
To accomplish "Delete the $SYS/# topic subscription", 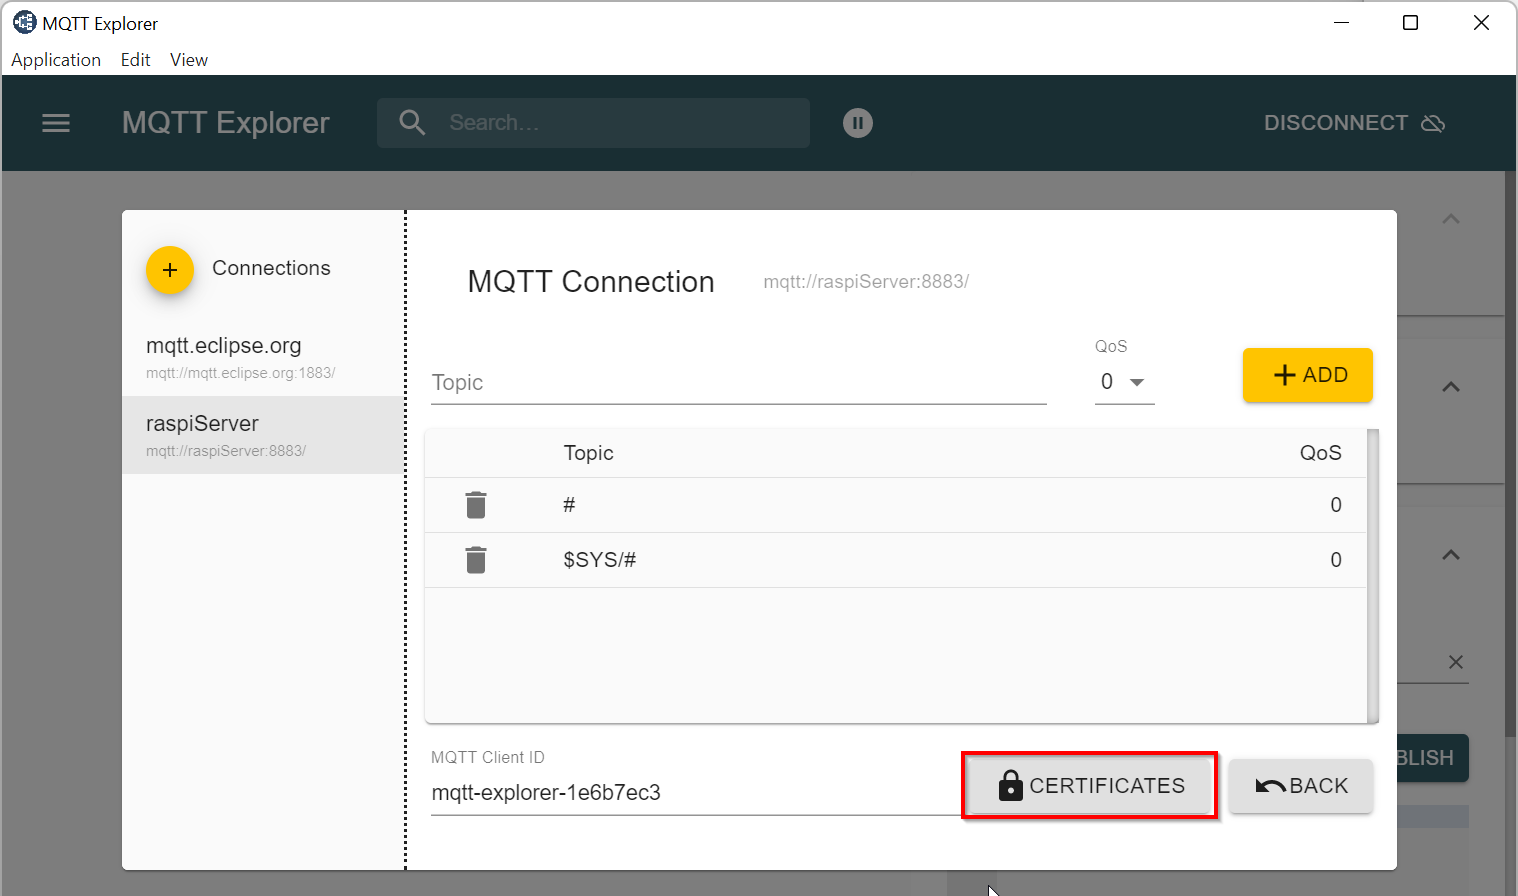I will point(476,560).
